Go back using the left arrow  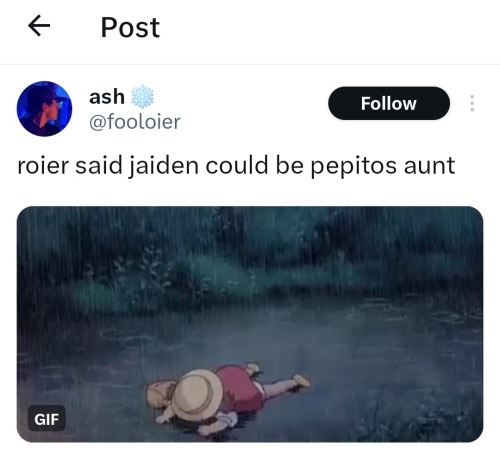click(x=39, y=26)
